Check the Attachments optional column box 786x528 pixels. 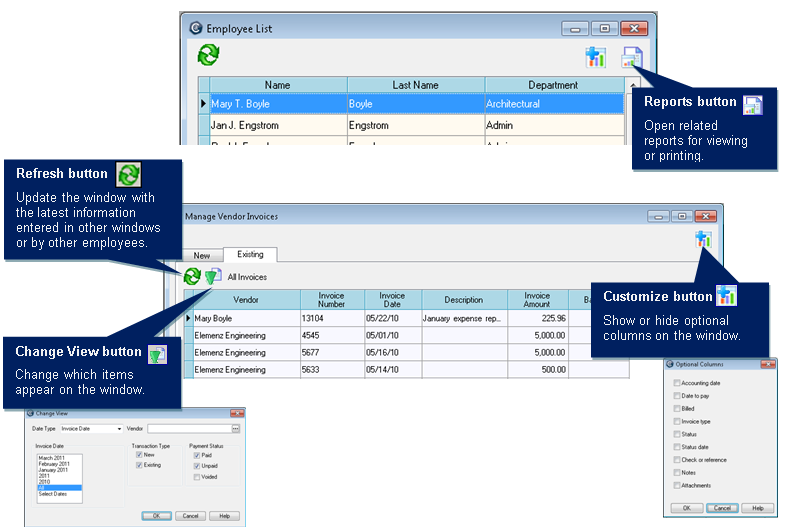(x=677, y=485)
